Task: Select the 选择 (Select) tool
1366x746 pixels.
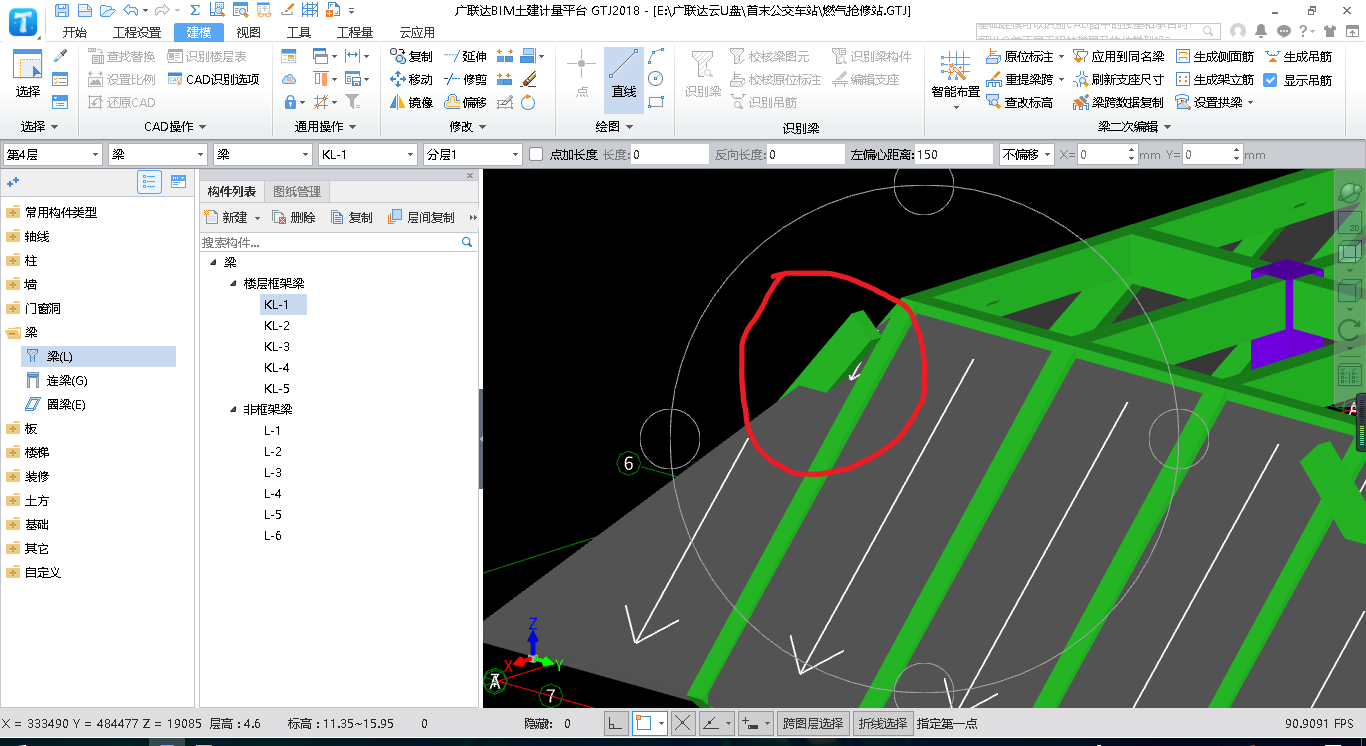Action: 28,74
